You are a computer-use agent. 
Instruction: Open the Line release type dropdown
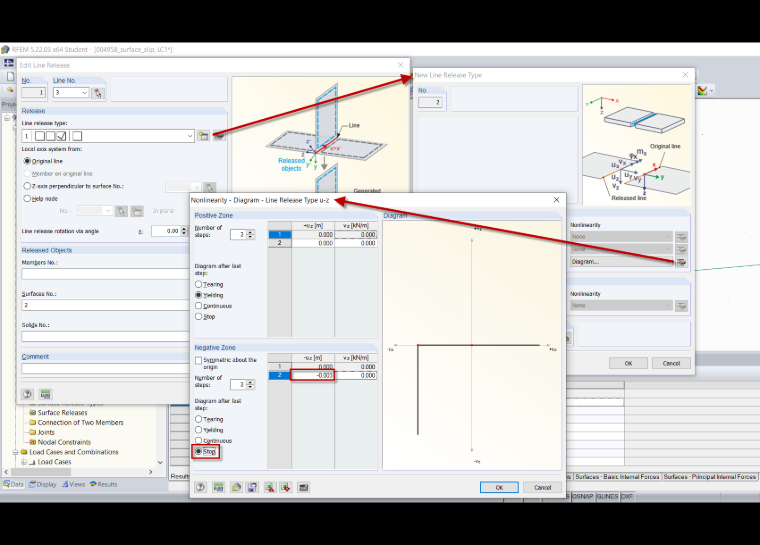point(190,136)
